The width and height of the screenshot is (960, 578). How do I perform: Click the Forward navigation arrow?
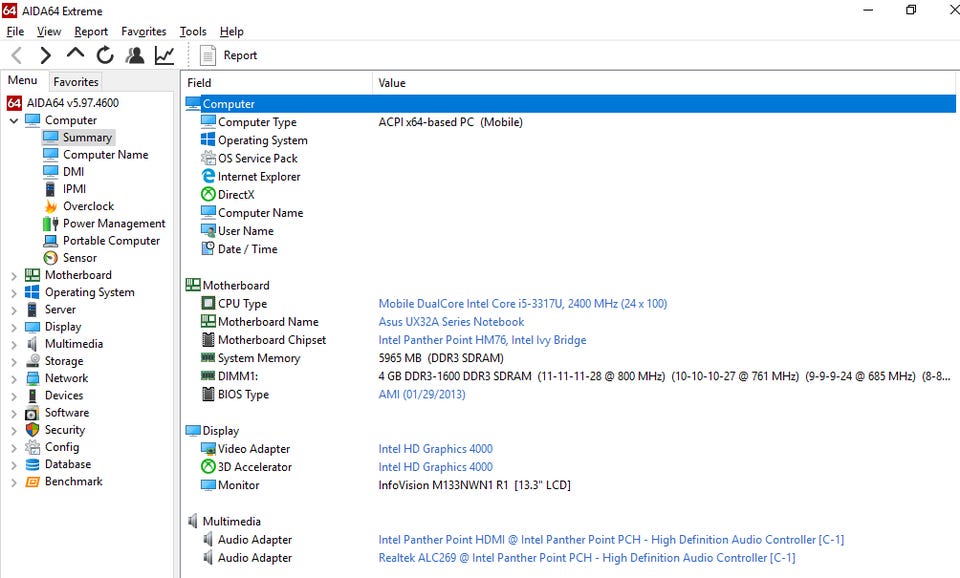[46, 55]
